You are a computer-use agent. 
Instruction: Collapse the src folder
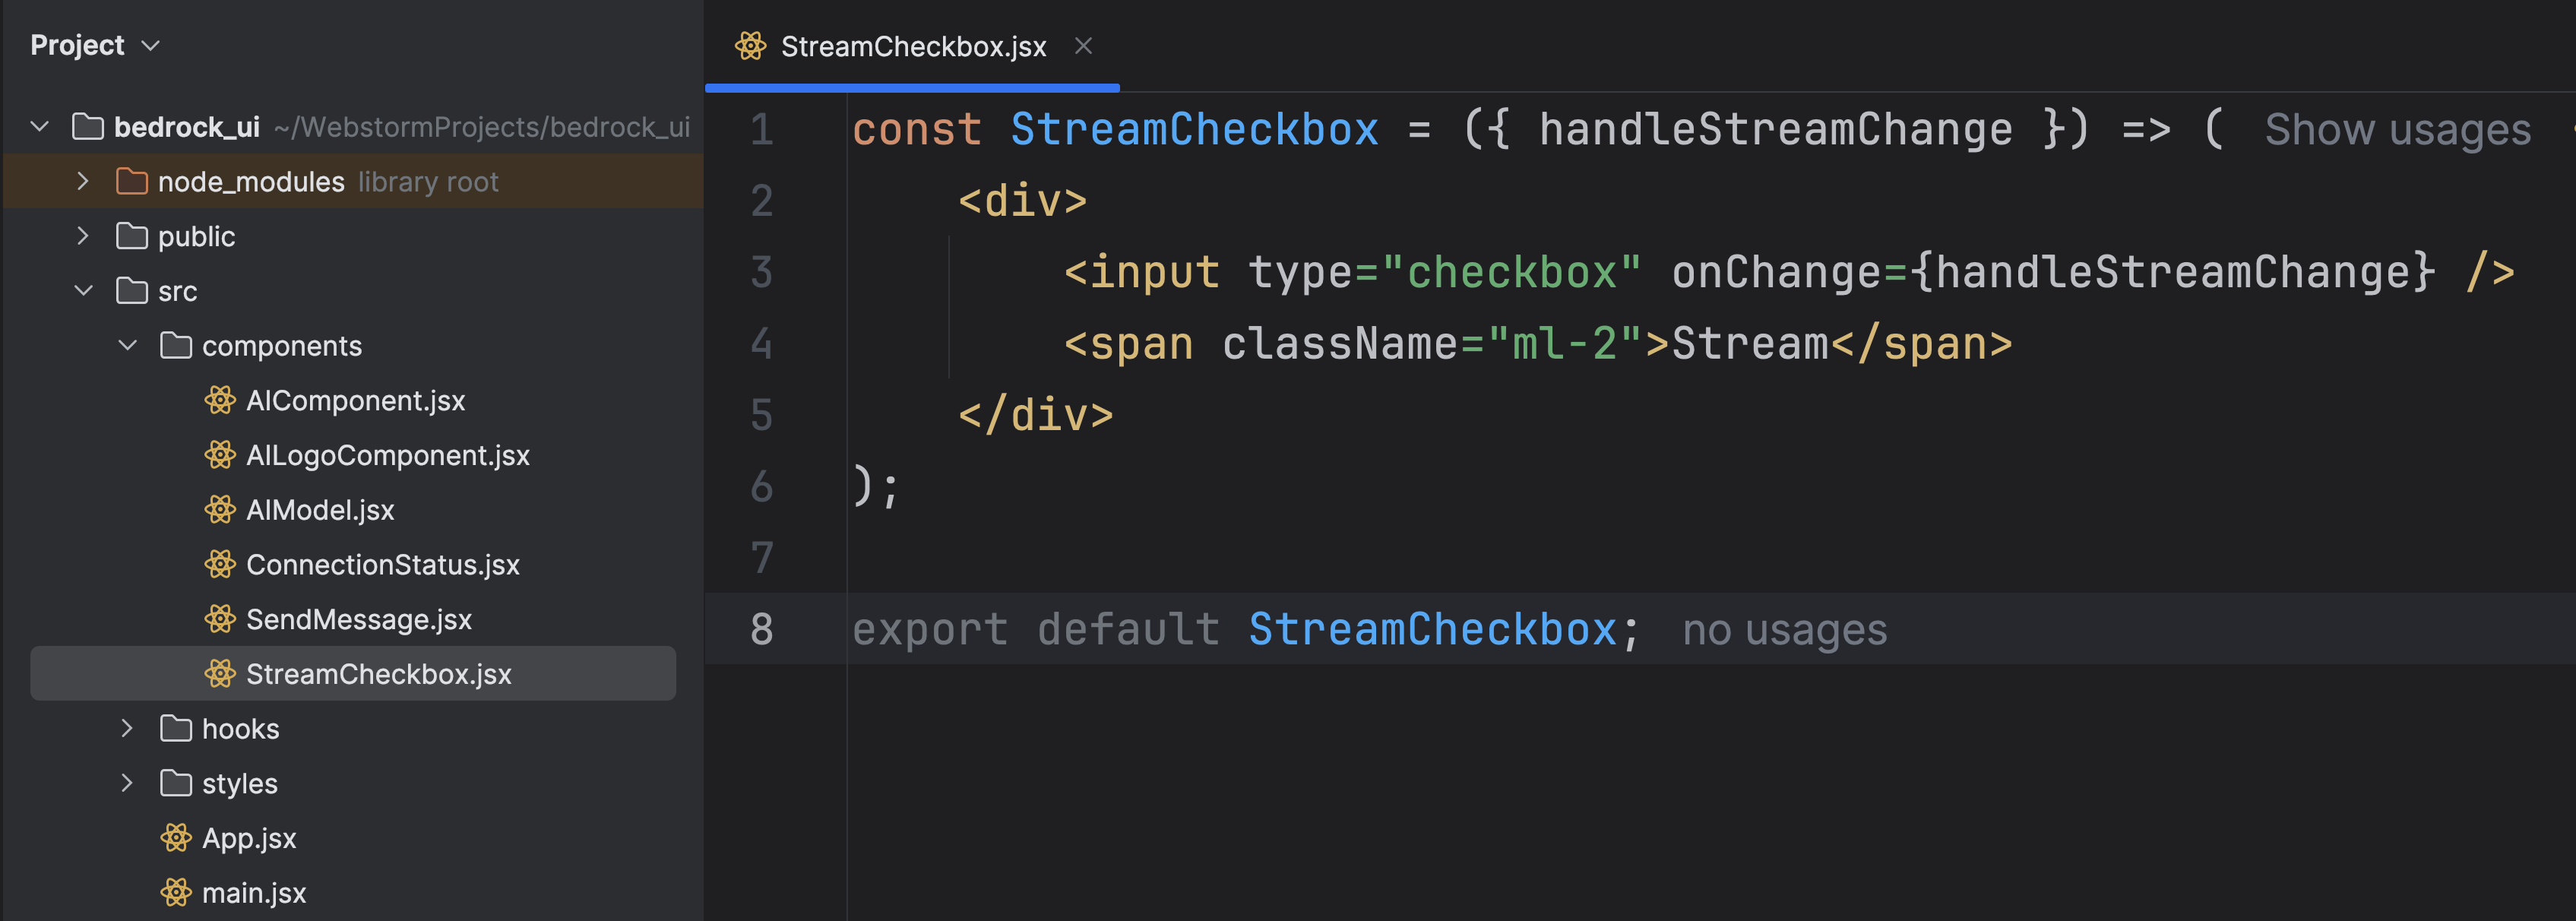tap(83, 291)
